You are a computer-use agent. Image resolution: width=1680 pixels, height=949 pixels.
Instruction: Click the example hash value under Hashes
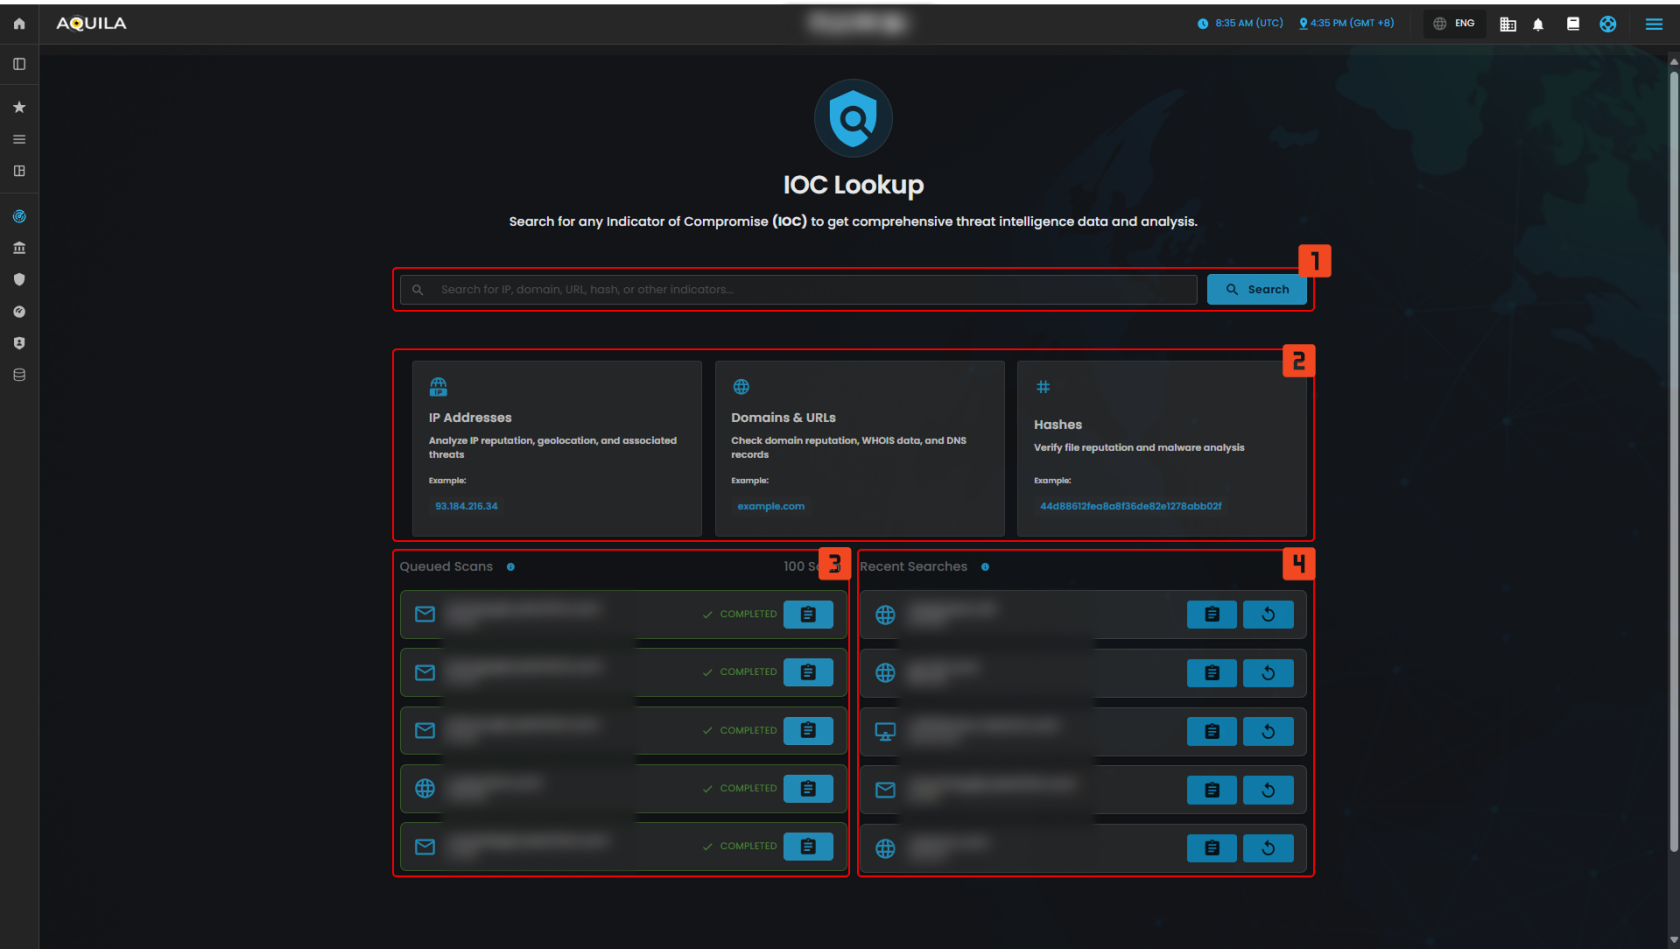click(1130, 506)
